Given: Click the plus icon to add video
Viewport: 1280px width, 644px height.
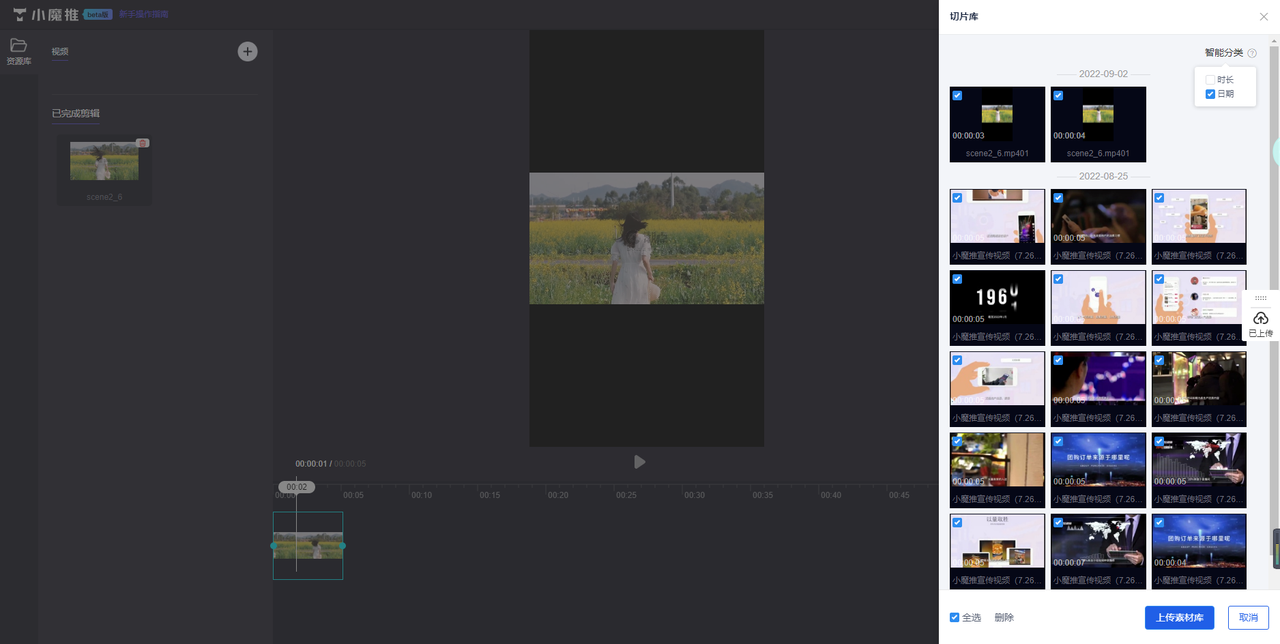Looking at the screenshot, I should click(x=247, y=52).
